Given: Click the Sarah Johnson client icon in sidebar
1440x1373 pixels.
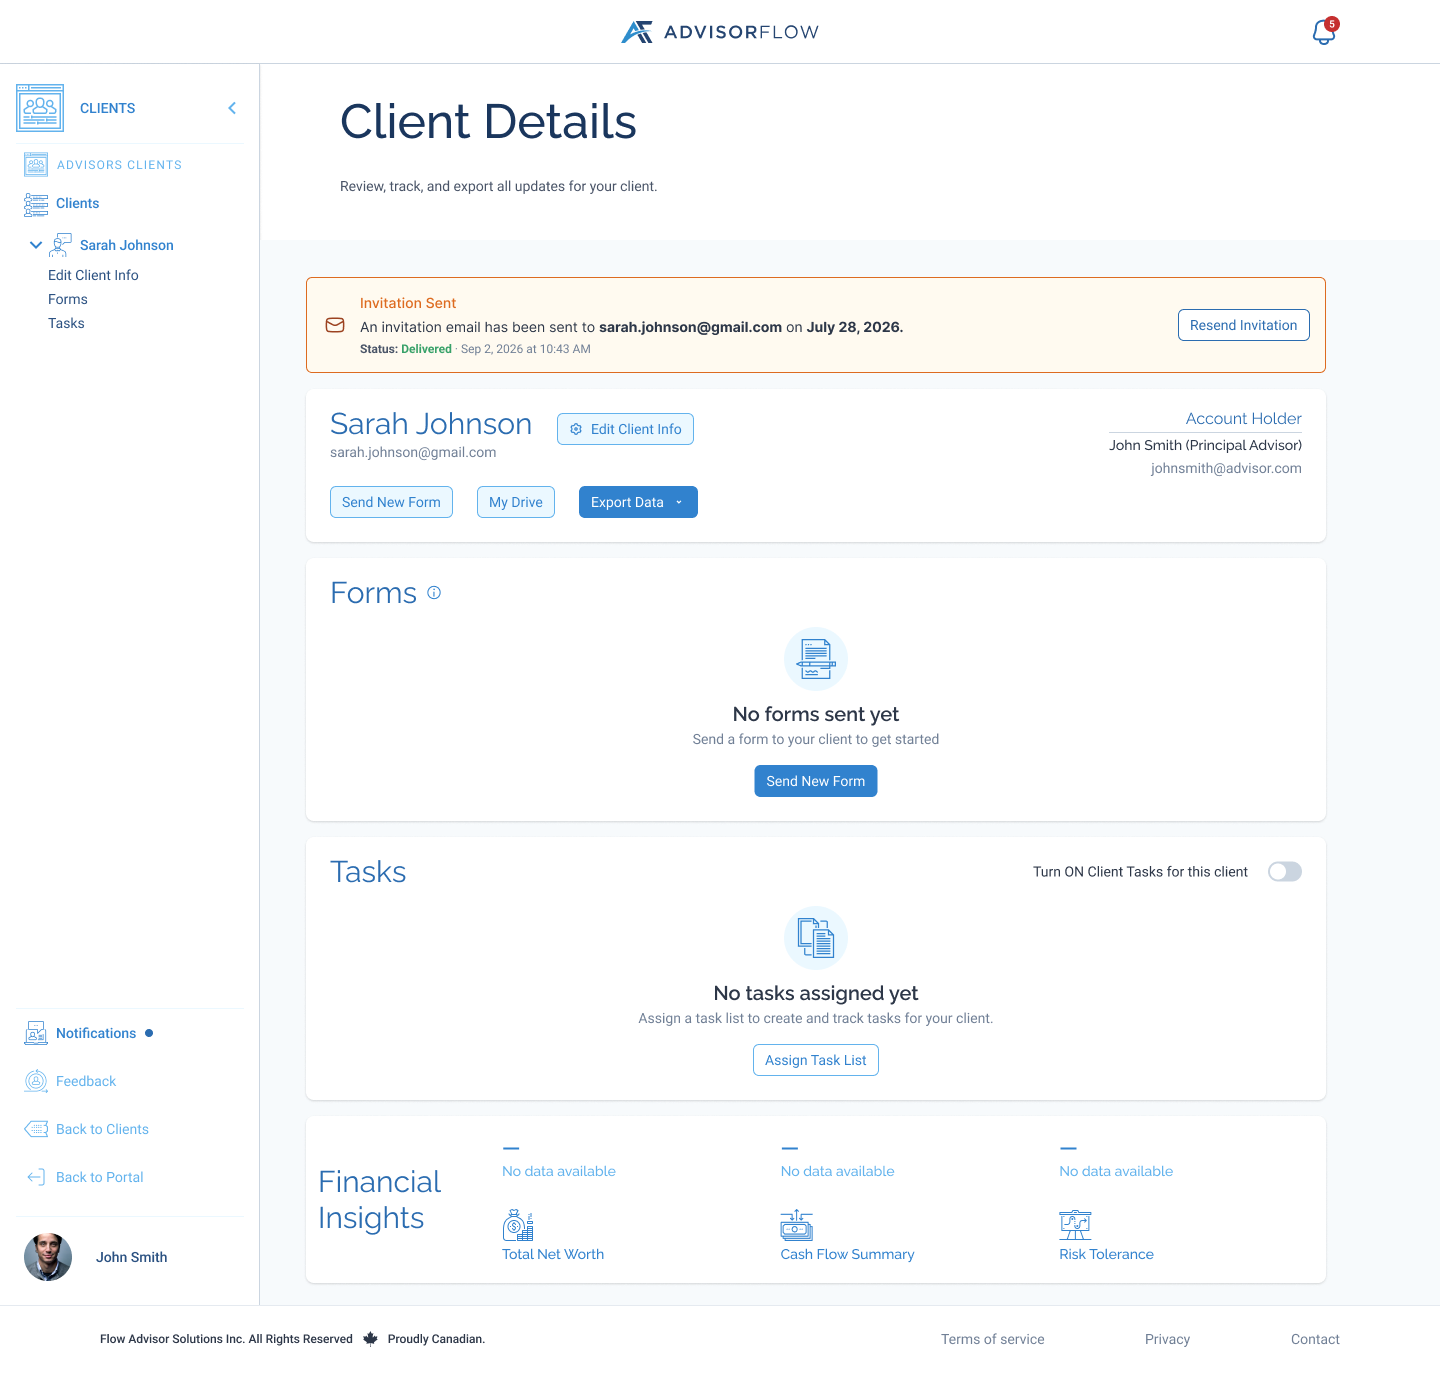Looking at the screenshot, I should 60,245.
